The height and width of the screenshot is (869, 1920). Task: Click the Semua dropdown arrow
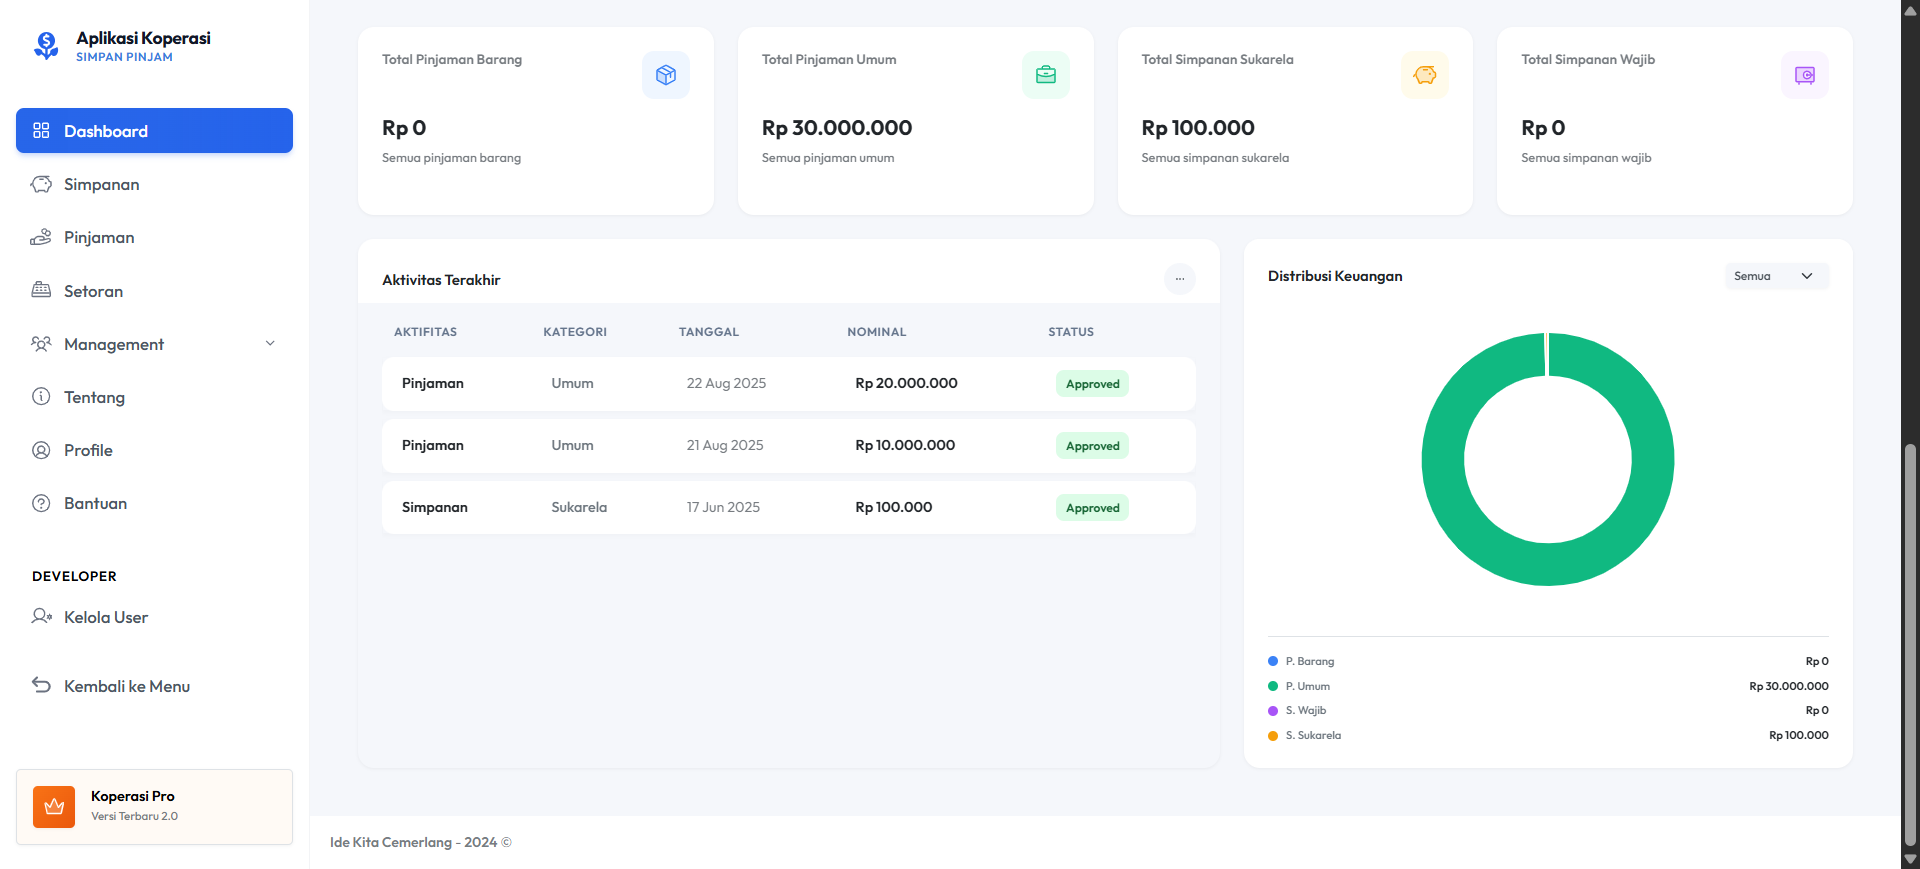[1807, 276]
